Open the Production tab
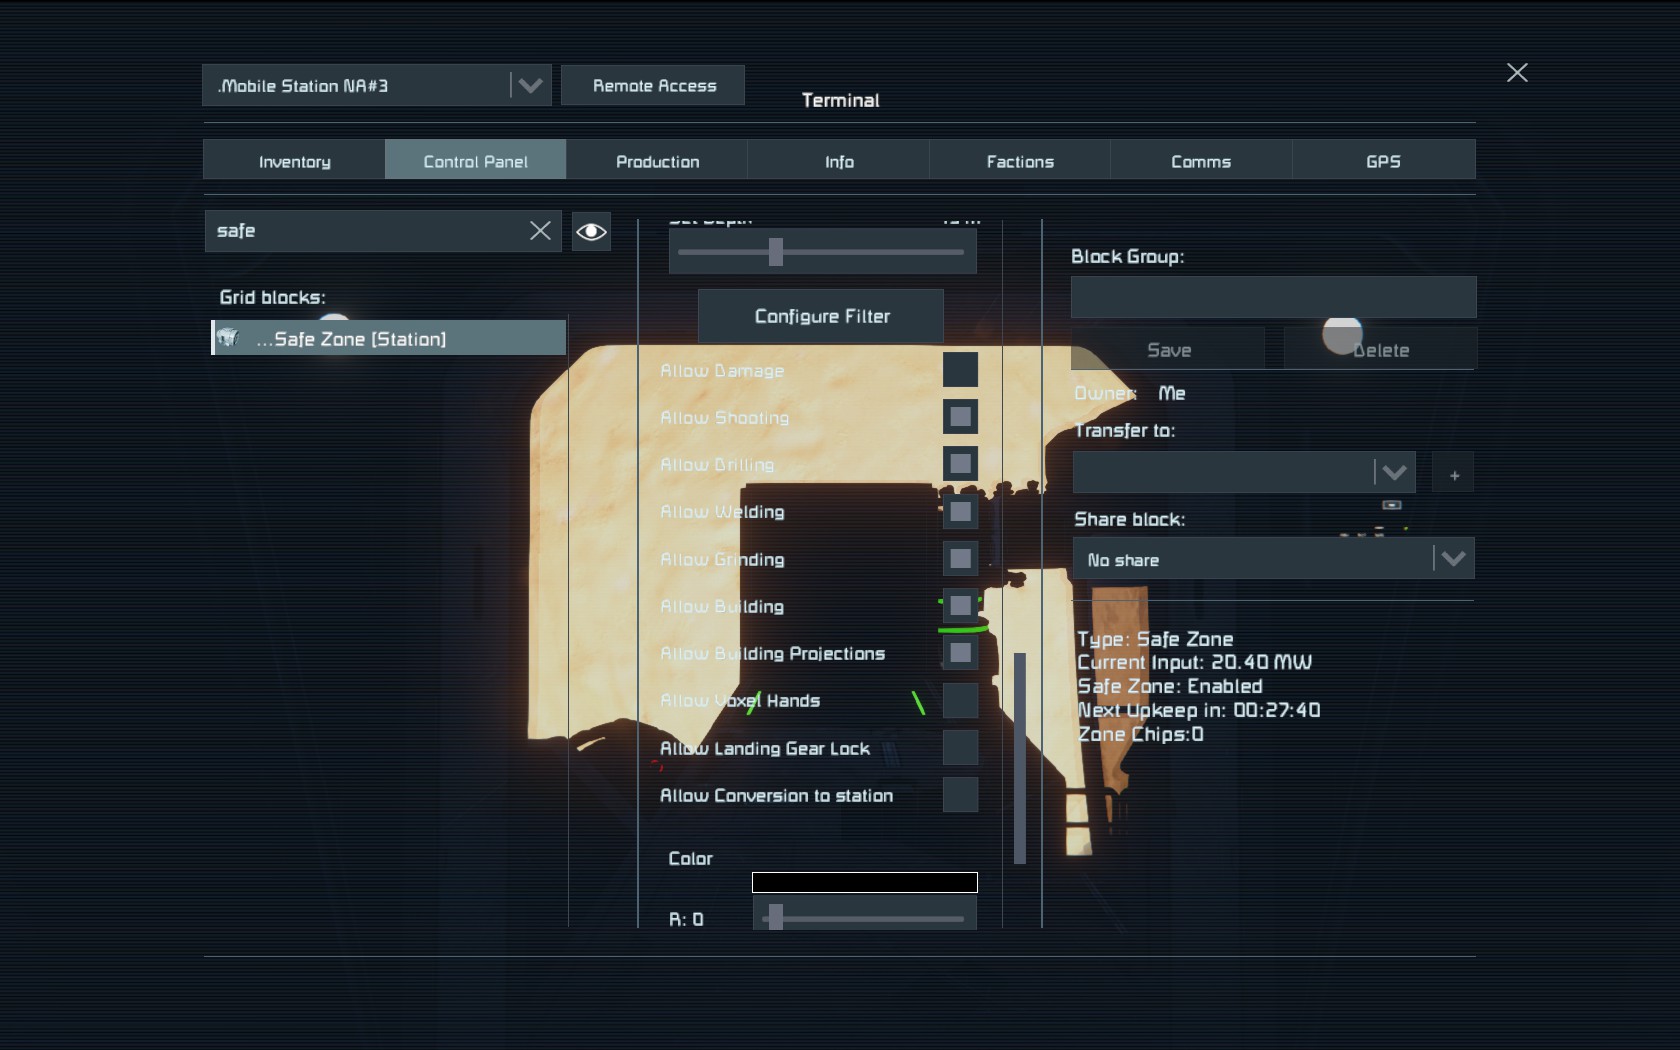Screen dimensions: 1680x1050 tap(657, 161)
